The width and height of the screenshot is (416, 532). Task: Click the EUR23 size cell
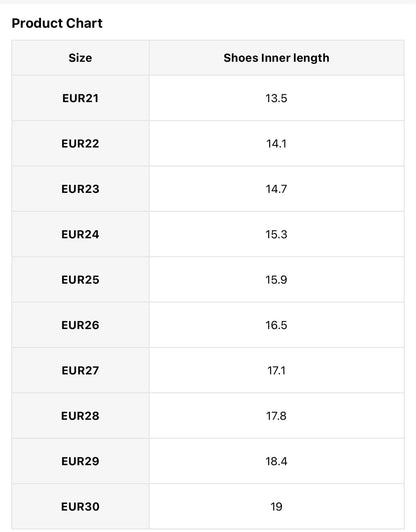click(80, 189)
